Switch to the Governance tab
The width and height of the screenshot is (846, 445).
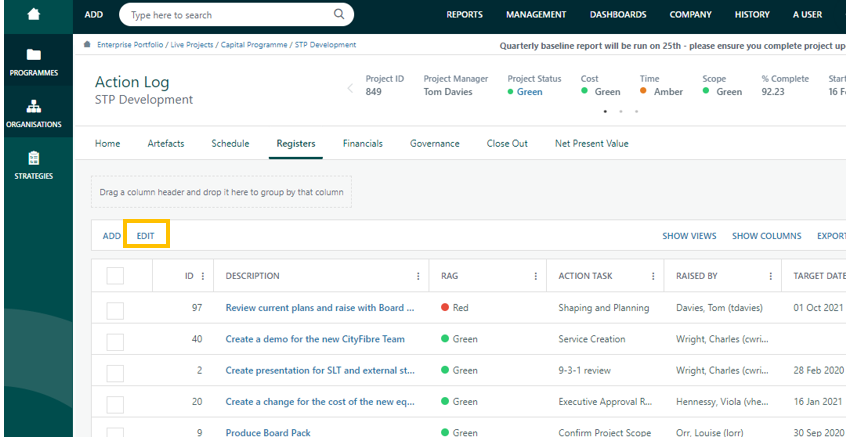pyautogui.click(x=435, y=143)
